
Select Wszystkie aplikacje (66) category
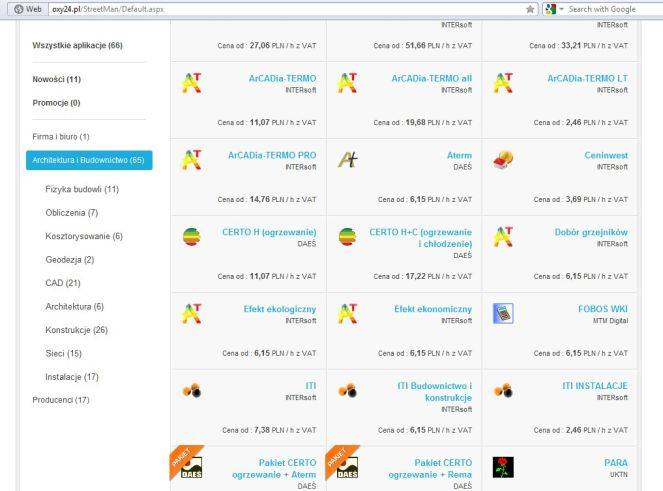point(77,45)
